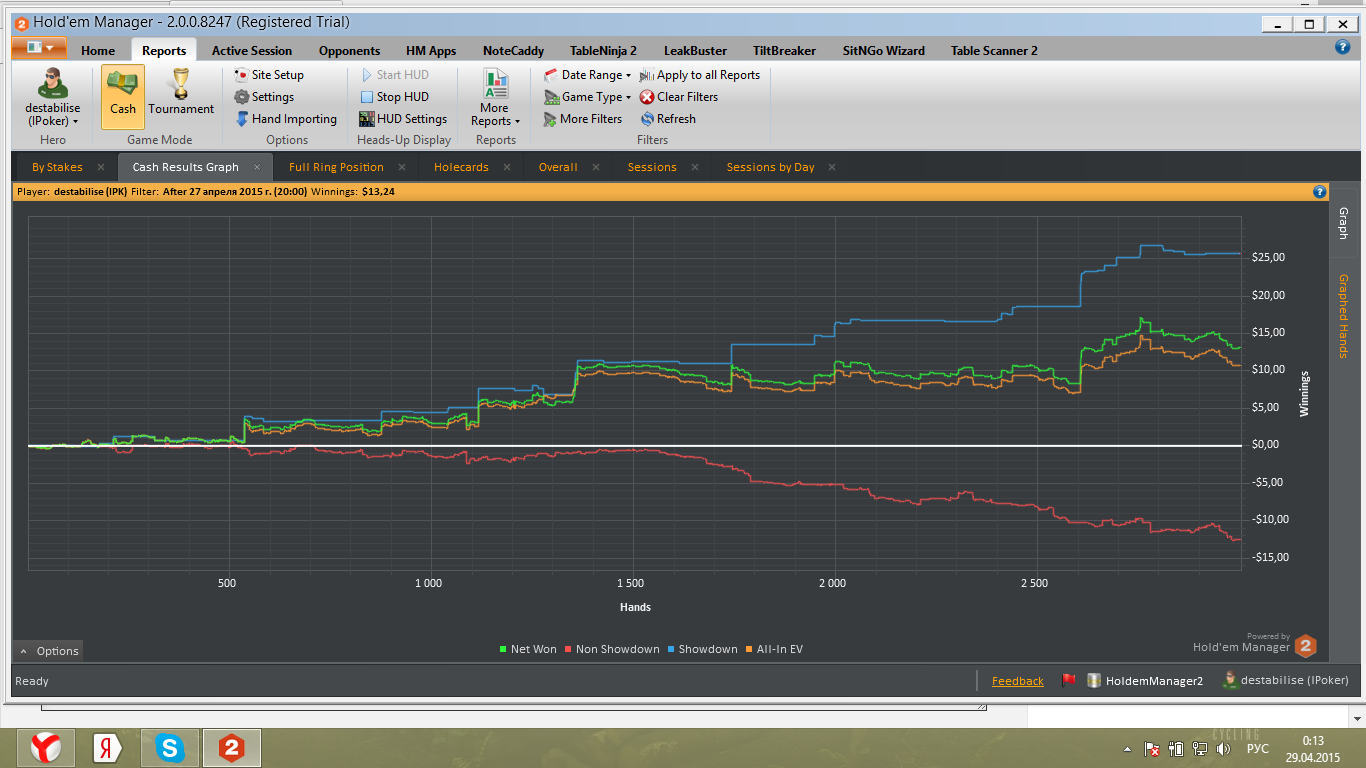The width and height of the screenshot is (1366, 768).
Task: Open the destabilise (IPoker) hero selector
Action: 53,97
